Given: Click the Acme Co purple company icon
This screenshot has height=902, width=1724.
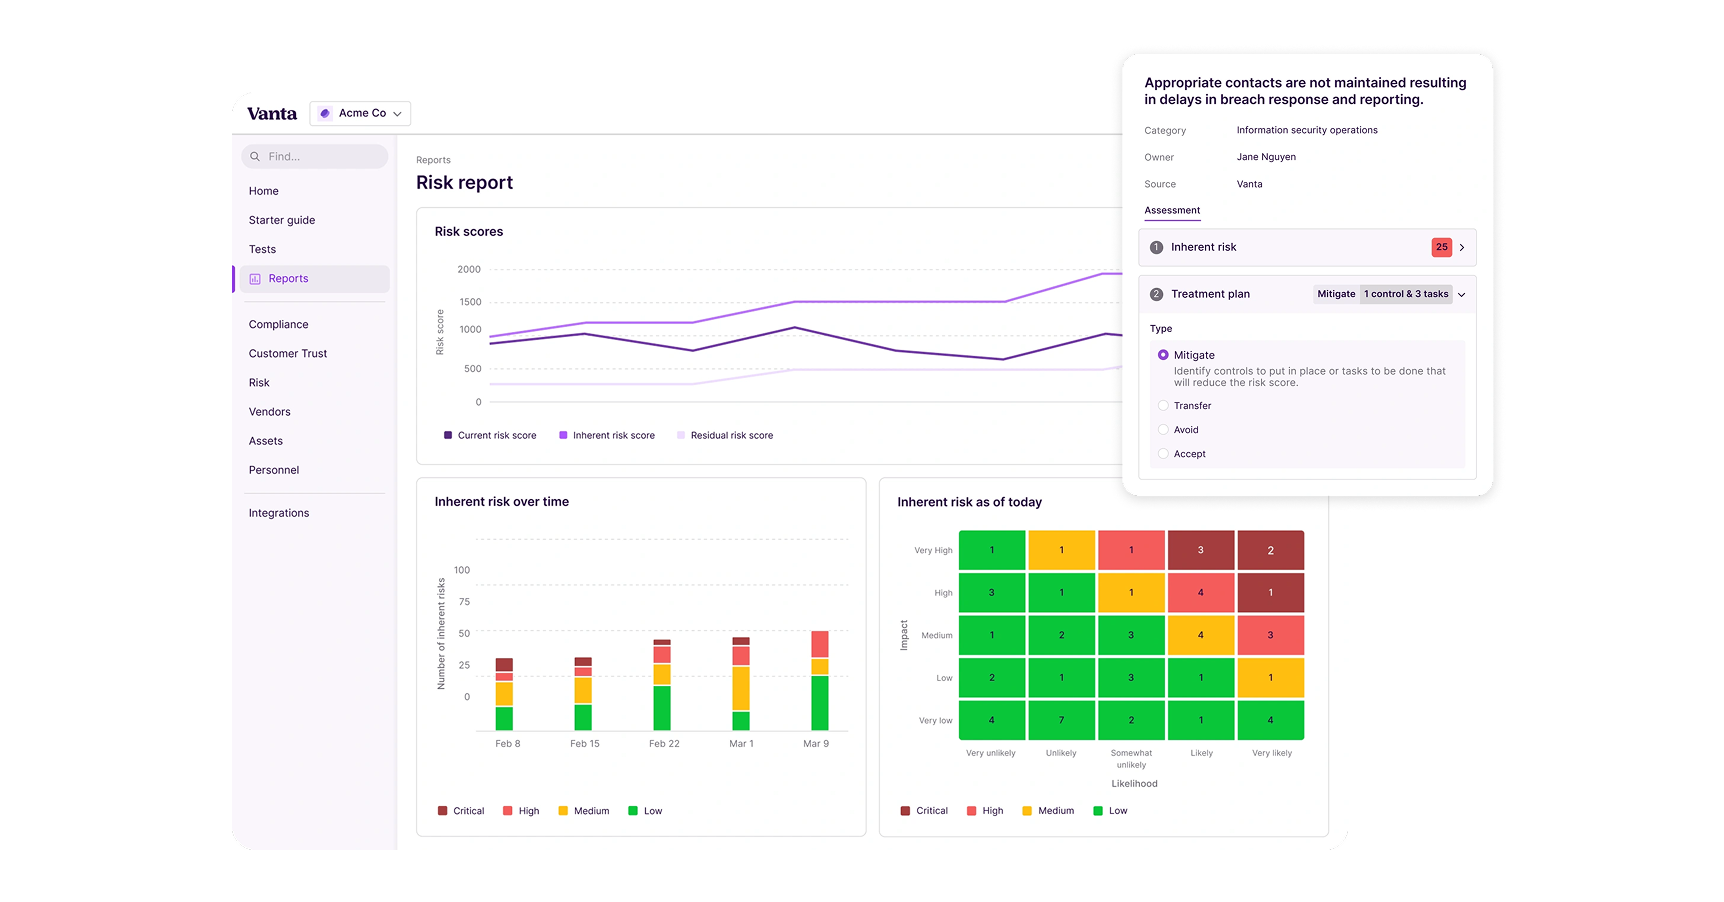Looking at the screenshot, I should (325, 114).
